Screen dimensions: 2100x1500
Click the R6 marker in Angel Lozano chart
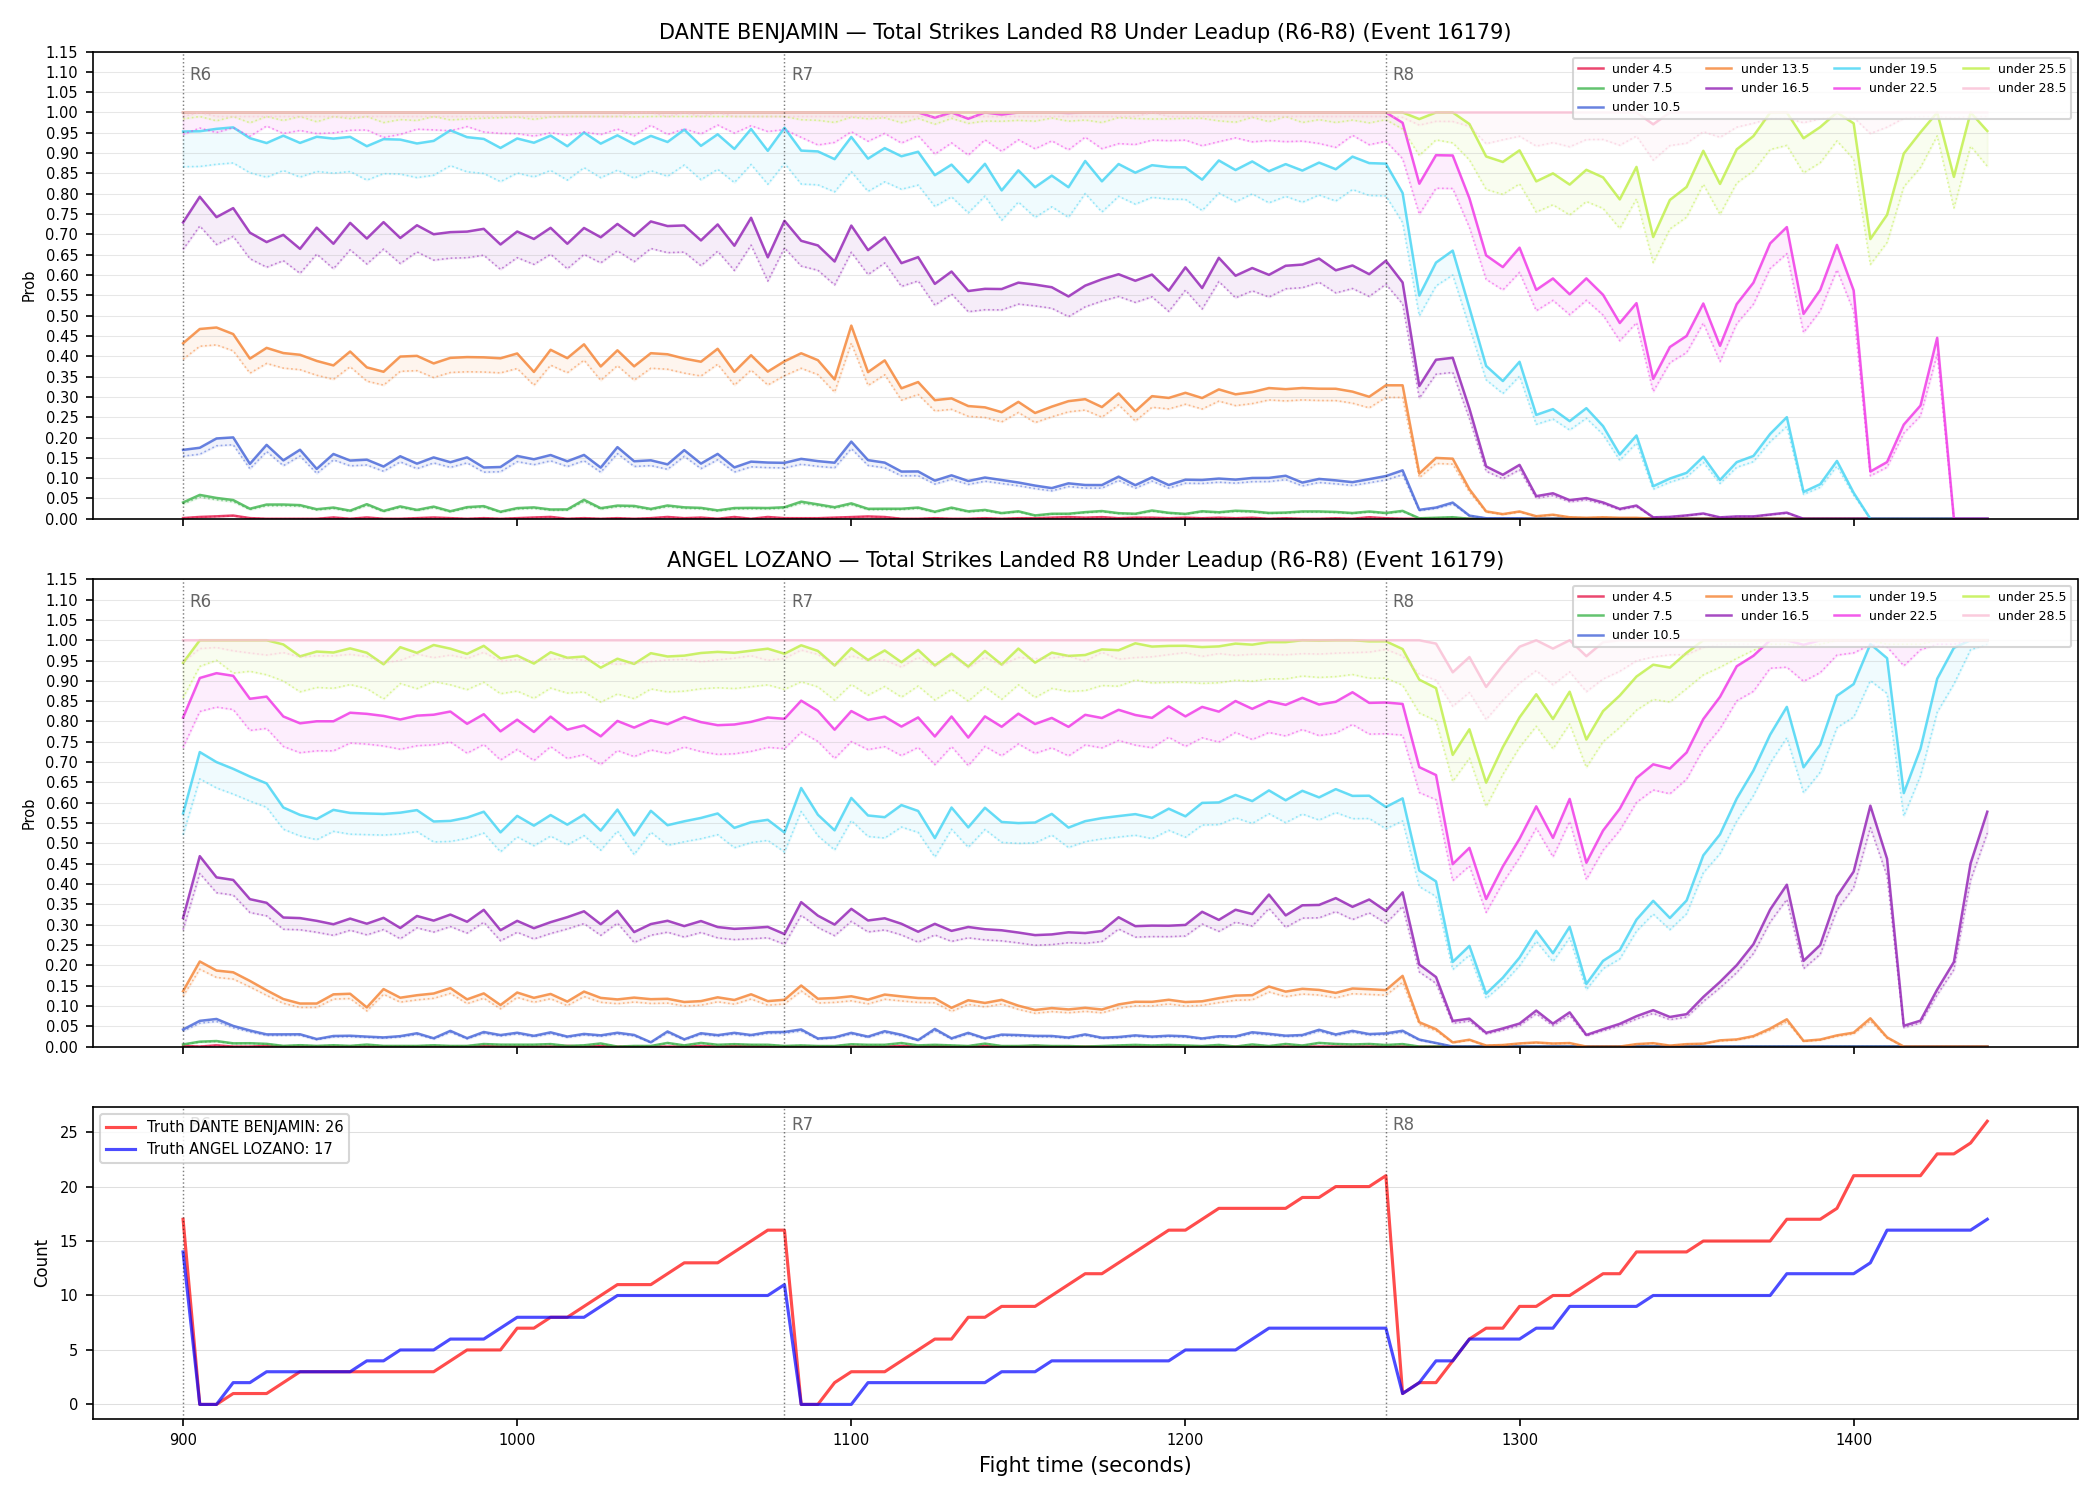[x=200, y=601]
